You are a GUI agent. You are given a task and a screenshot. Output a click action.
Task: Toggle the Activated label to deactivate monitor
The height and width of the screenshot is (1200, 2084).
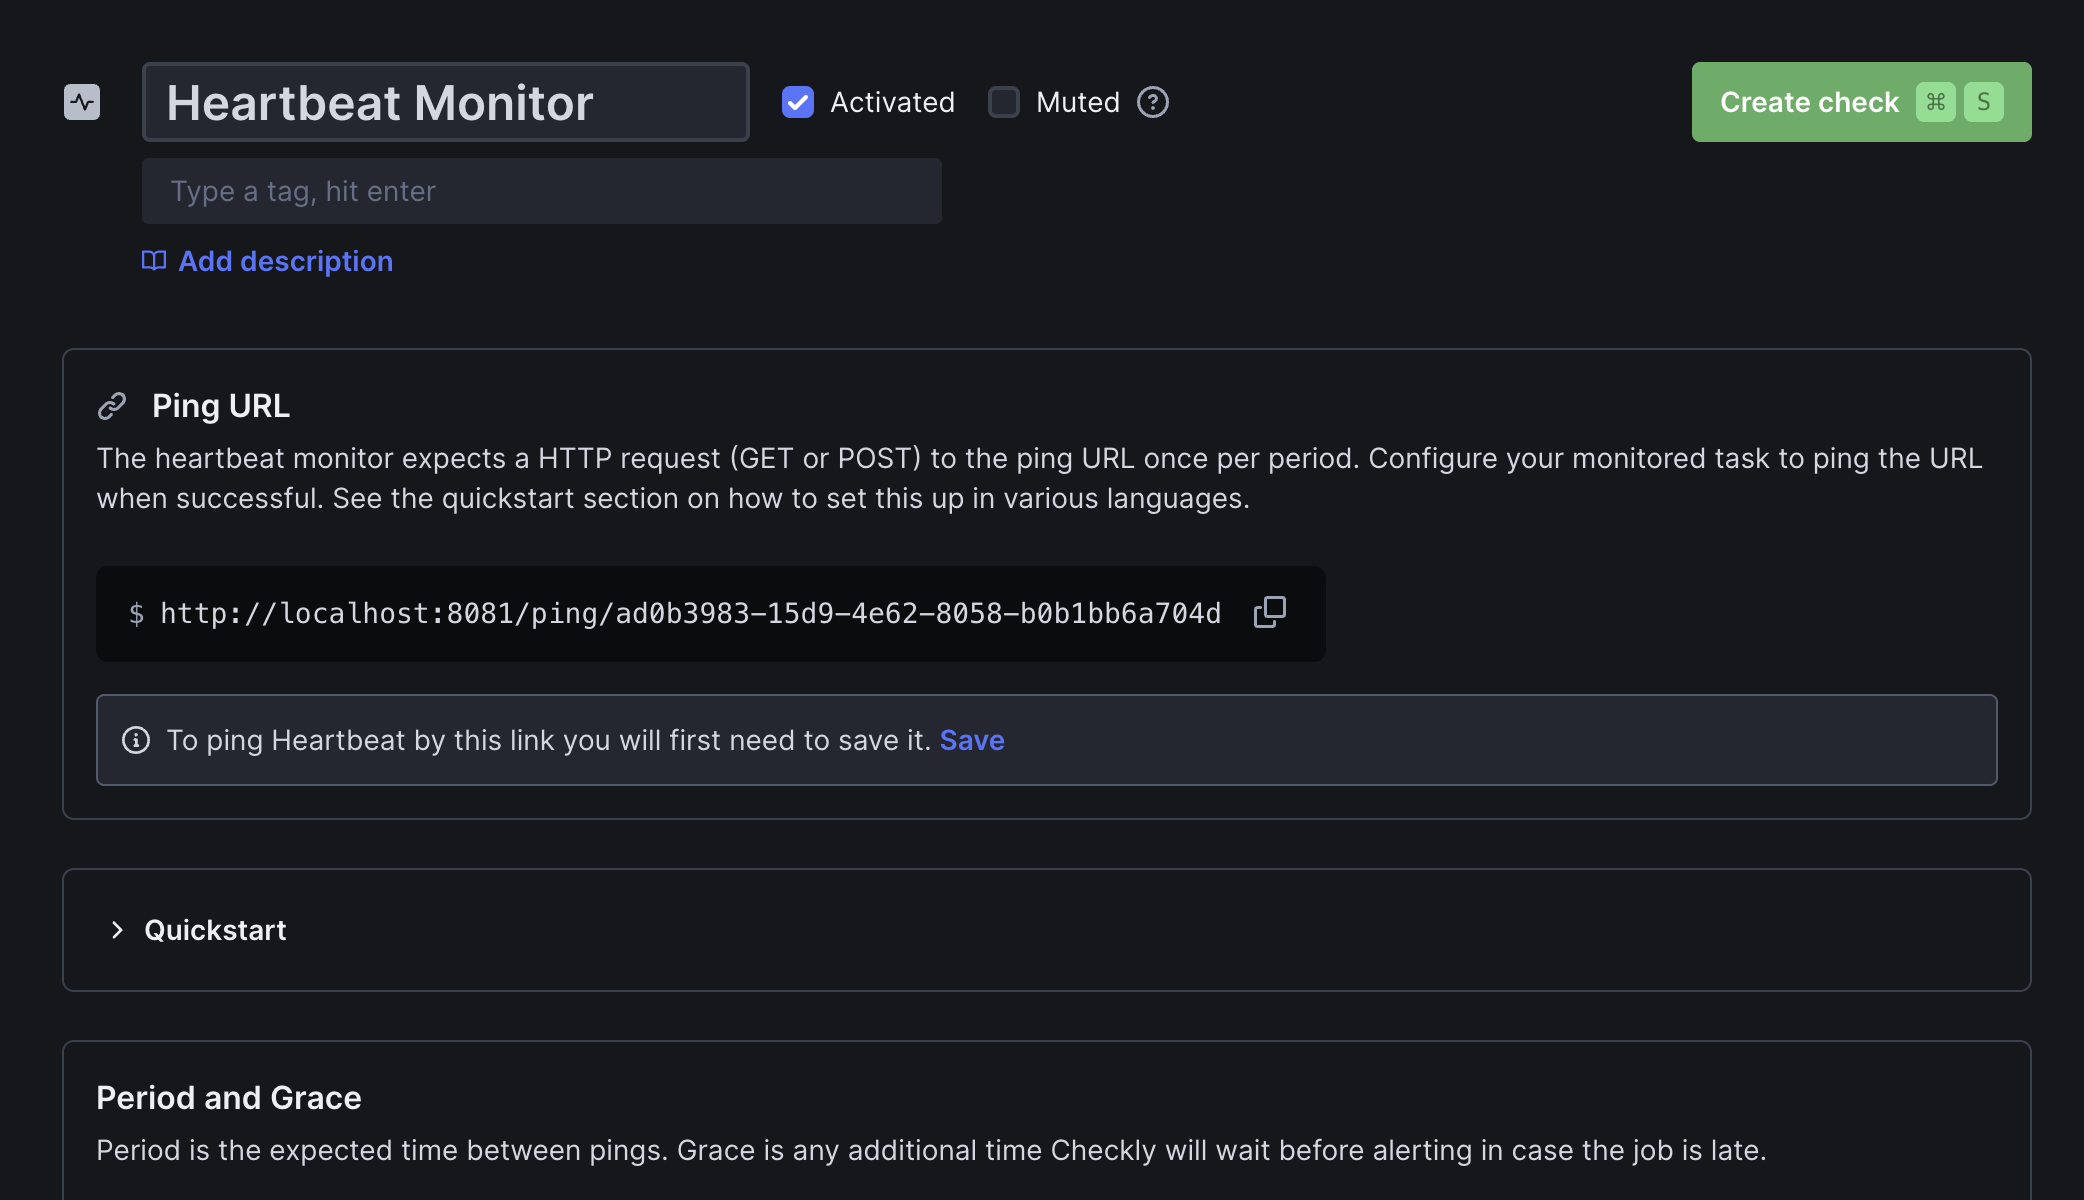(x=890, y=102)
